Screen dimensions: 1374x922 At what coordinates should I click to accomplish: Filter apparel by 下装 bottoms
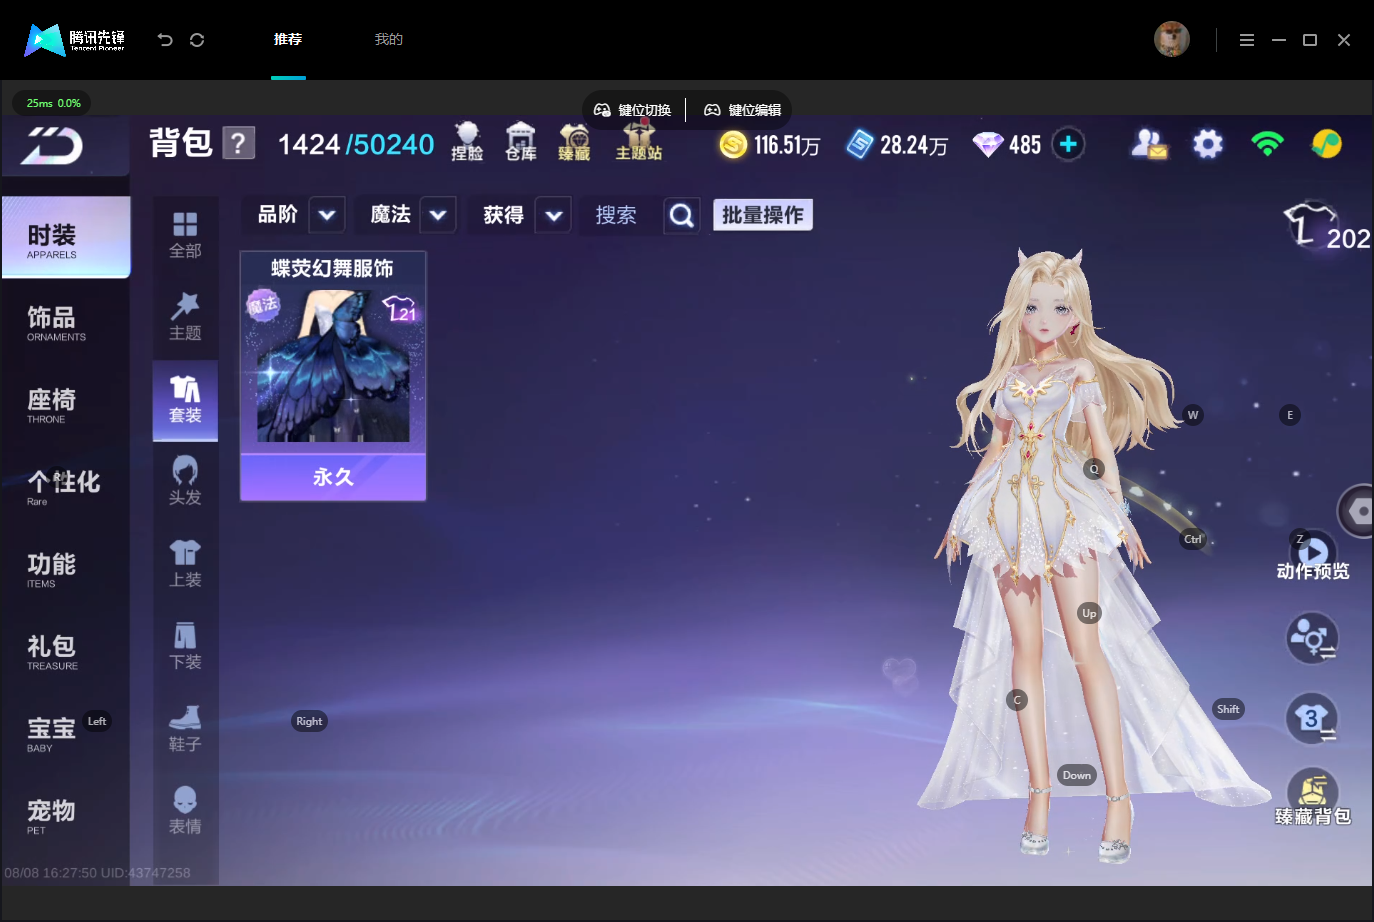(x=185, y=646)
